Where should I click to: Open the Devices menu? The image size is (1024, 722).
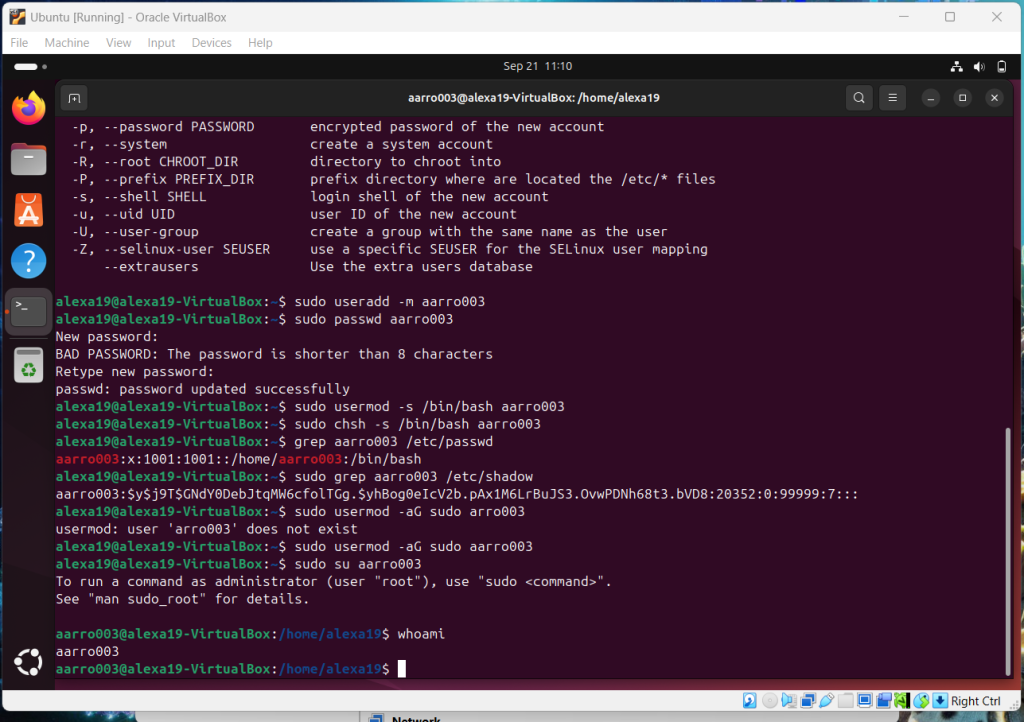click(x=211, y=43)
